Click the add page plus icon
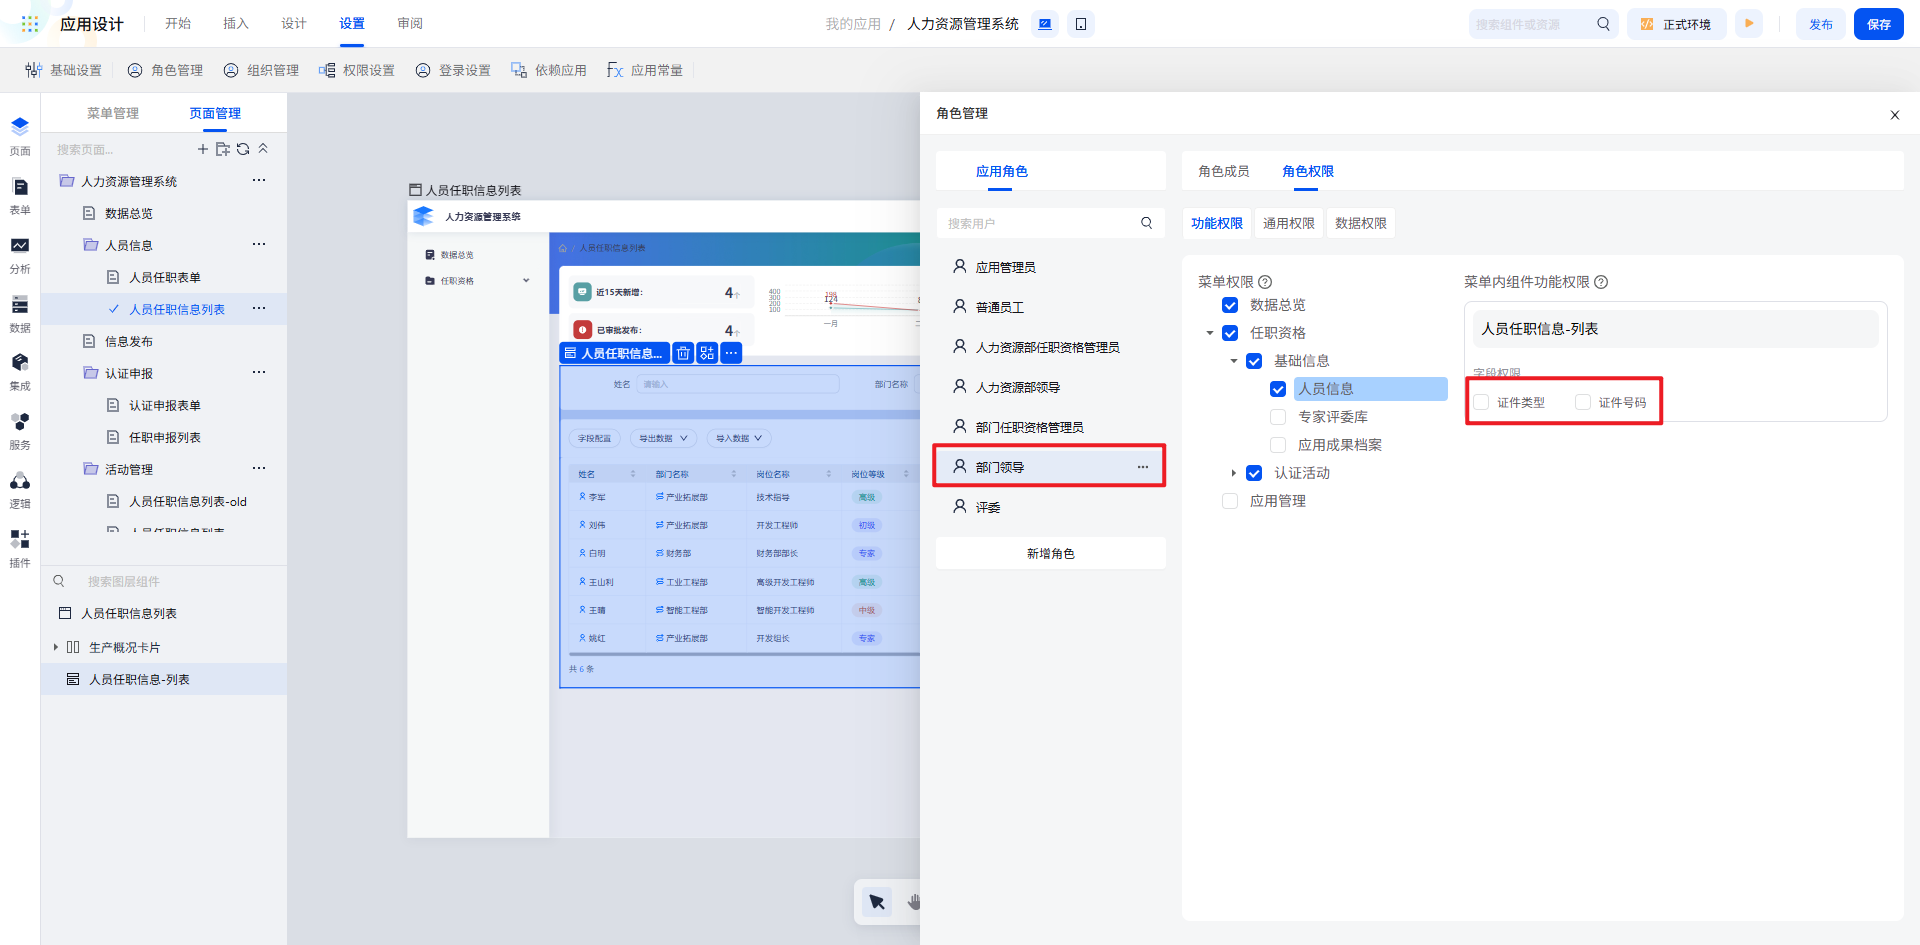Screen dimensions: 1920x945 [x=203, y=149]
